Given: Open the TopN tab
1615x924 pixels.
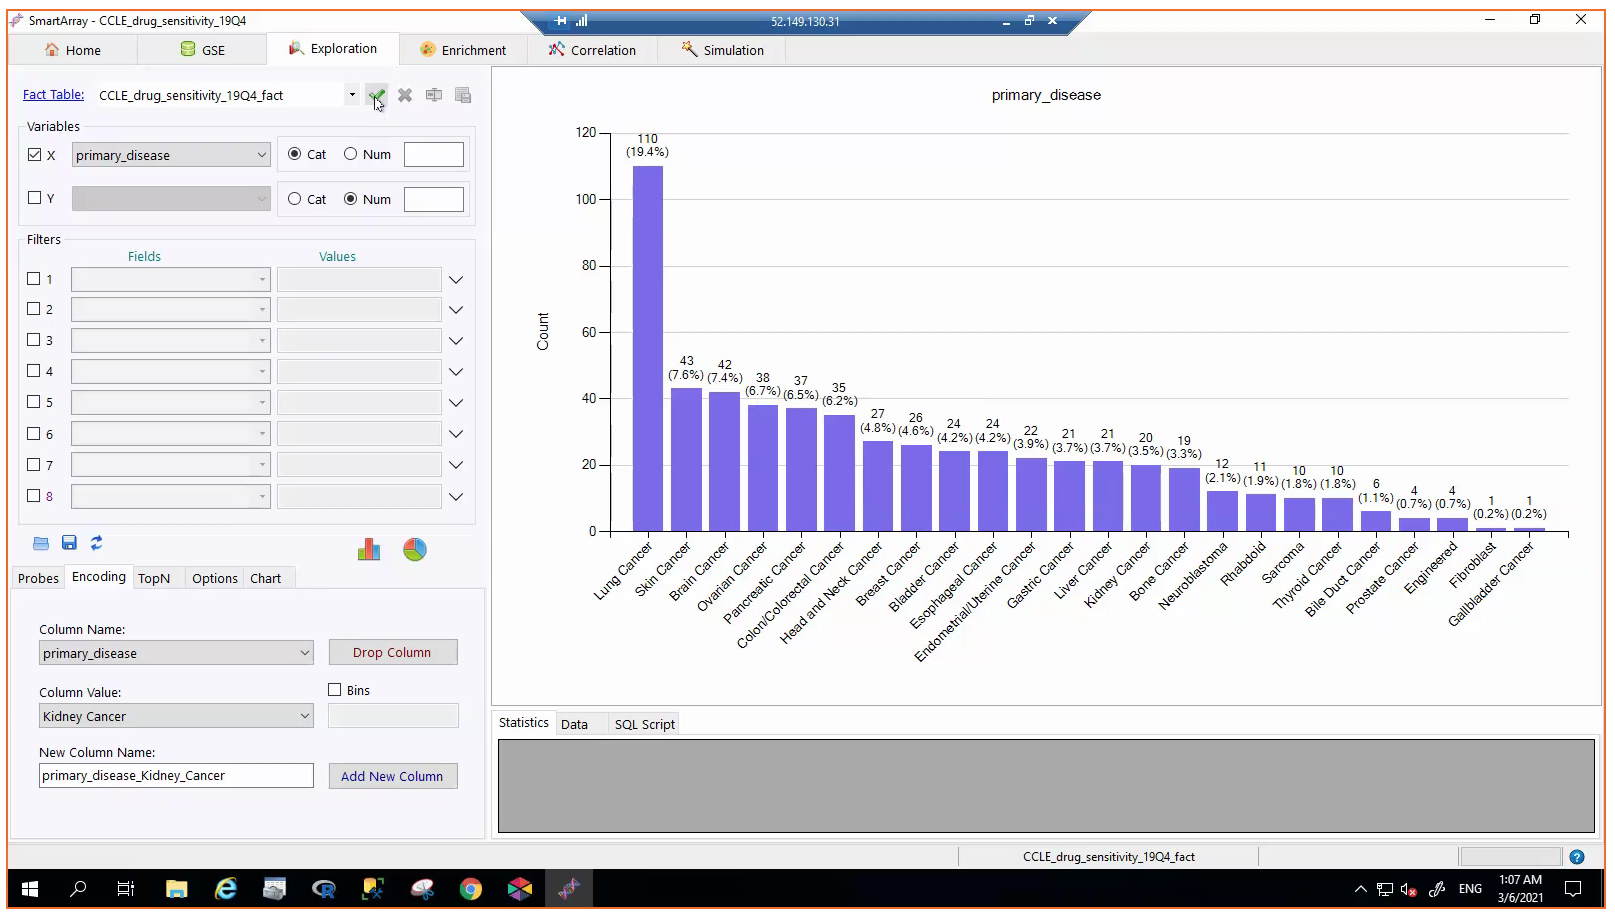Looking at the screenshot, I should click(x=154, y=578).
